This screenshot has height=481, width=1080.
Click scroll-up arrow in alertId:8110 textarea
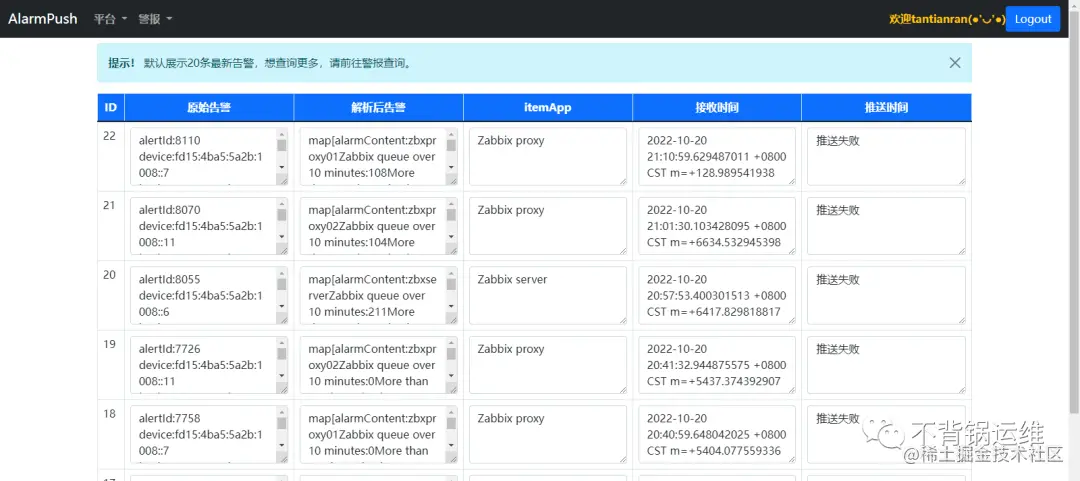(282, 134)
